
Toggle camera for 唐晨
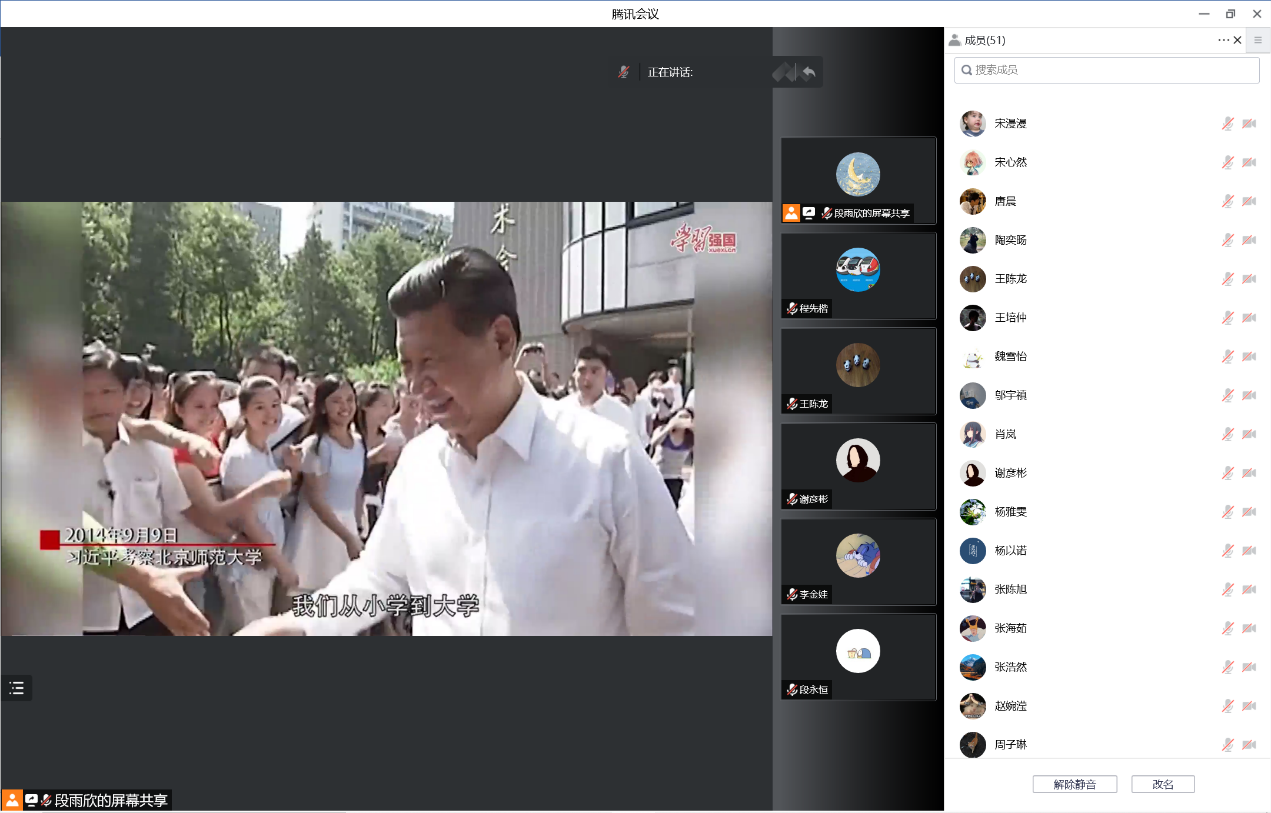point(1249,201)
